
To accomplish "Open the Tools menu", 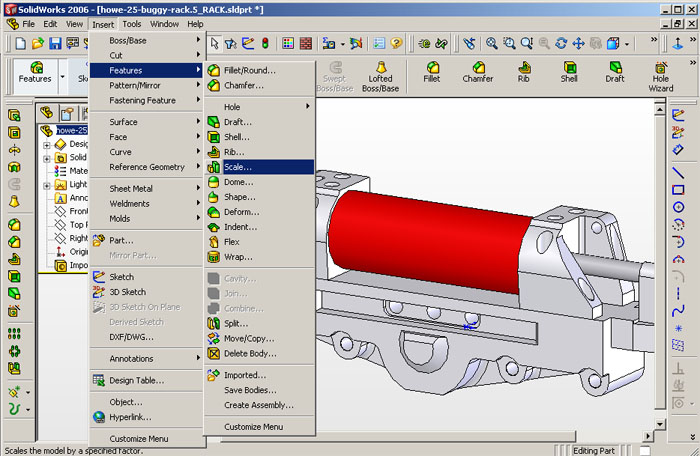I will 131,23.
